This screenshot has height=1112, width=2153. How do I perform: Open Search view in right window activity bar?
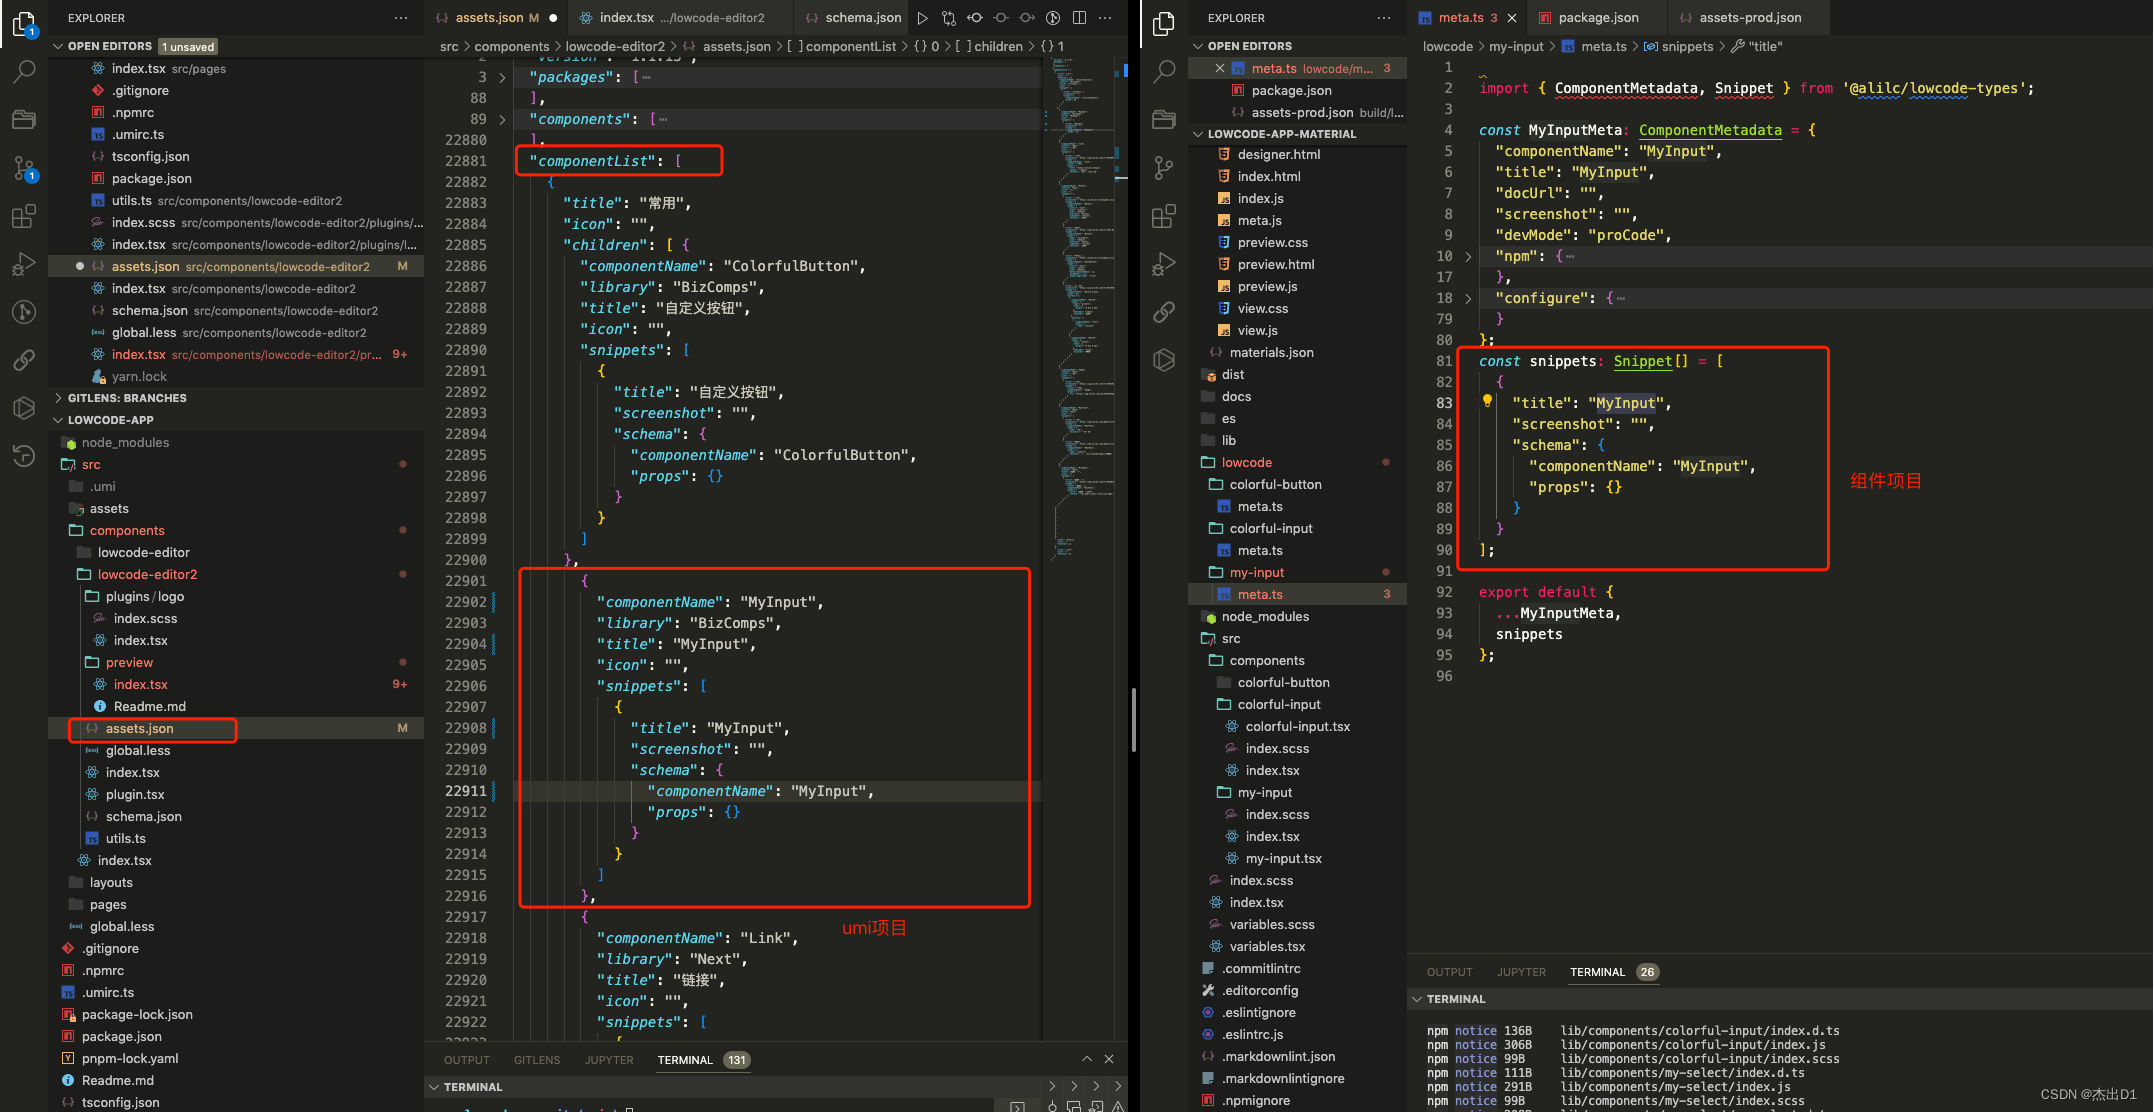(x=1164, y=71)
